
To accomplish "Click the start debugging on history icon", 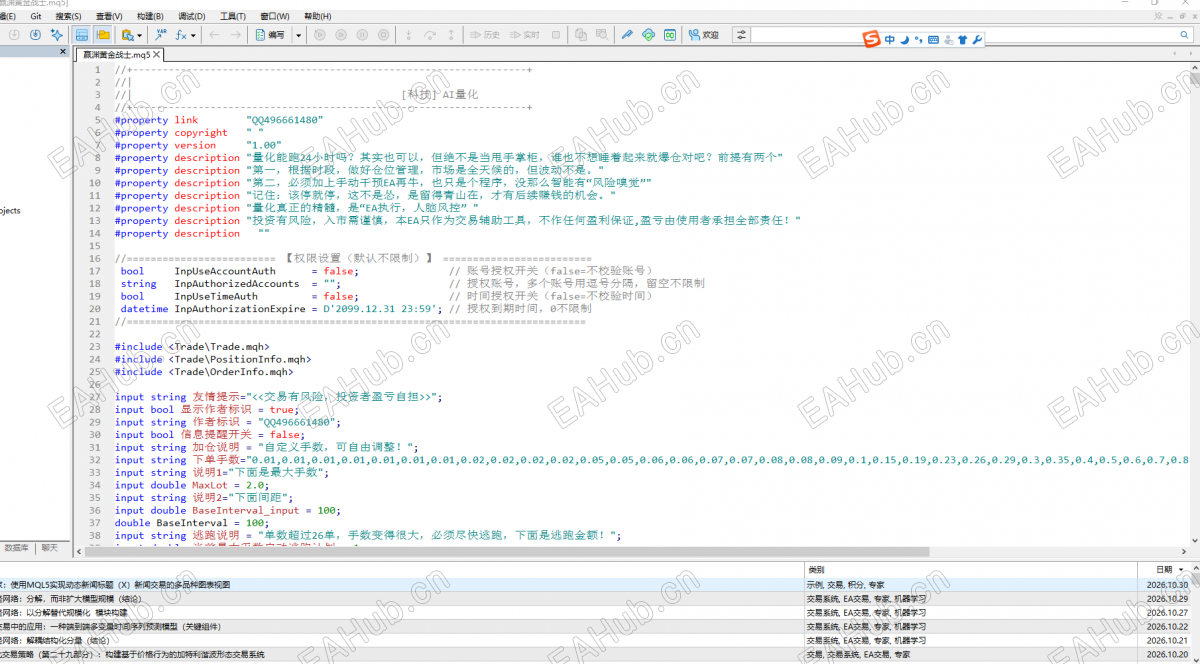I will click(x=320, y=35).
